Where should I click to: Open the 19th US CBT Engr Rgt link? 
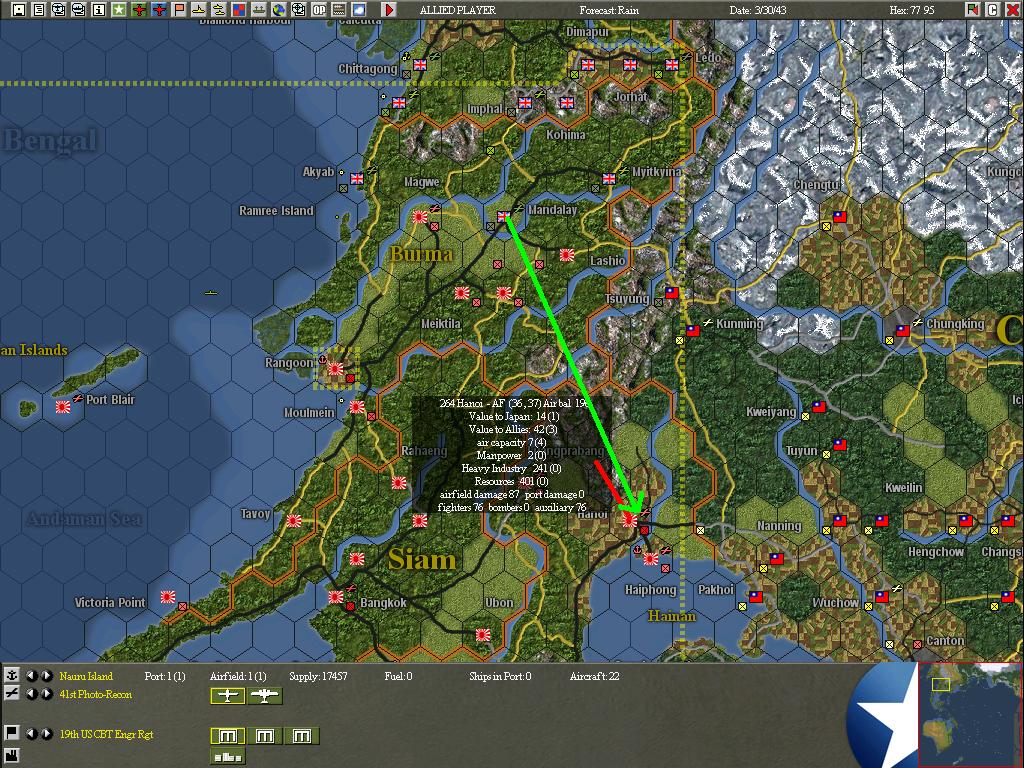[106, 734]
